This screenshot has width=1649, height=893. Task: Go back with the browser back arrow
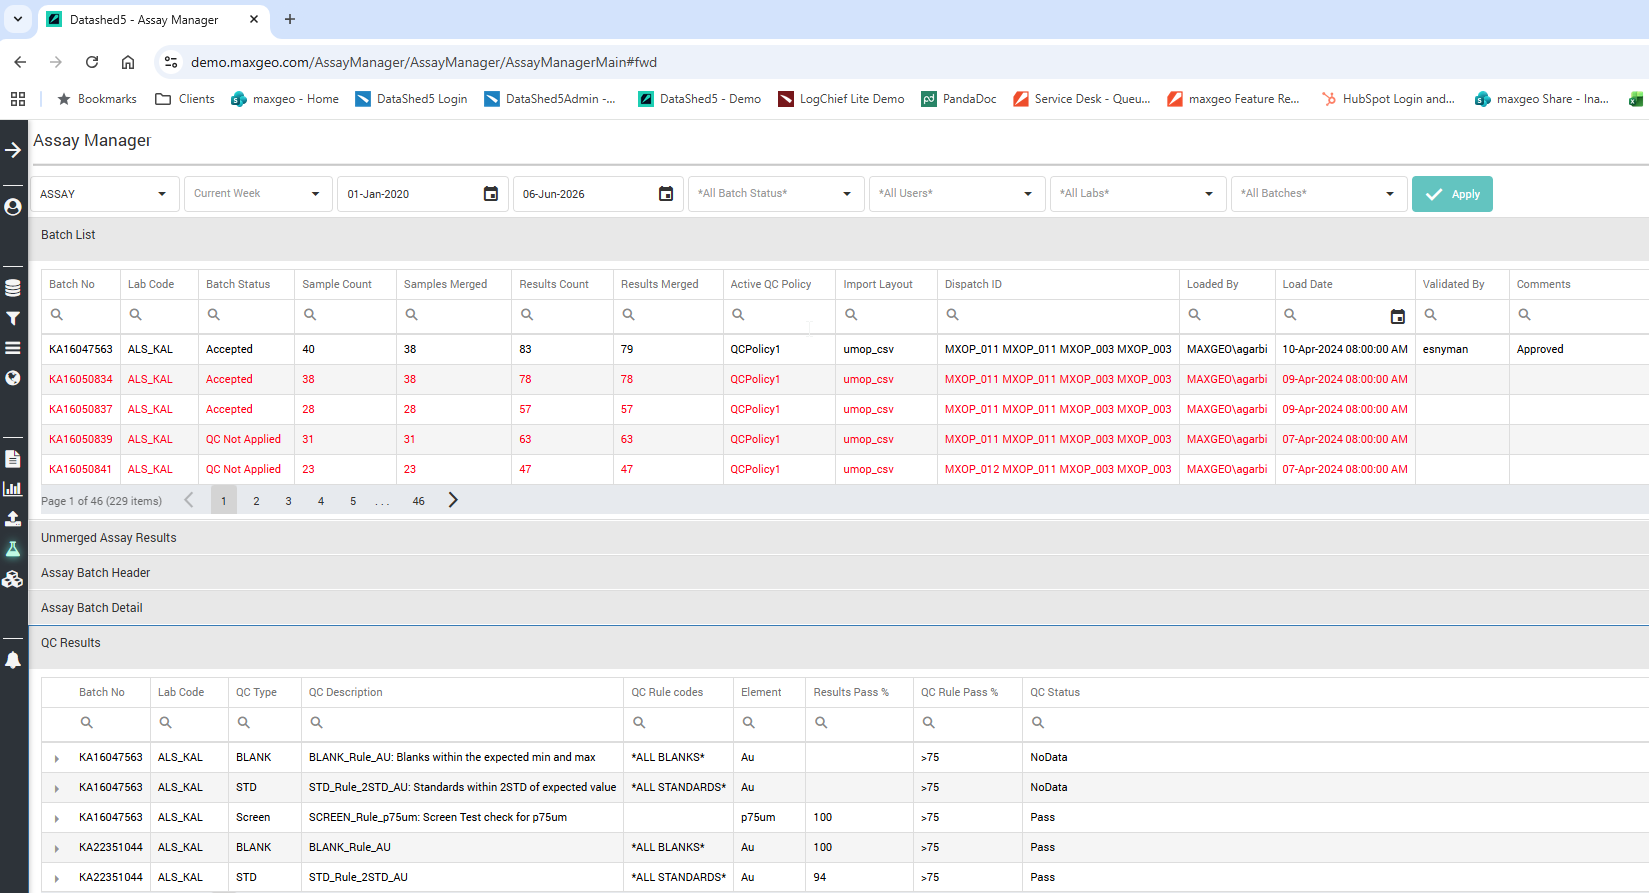20,62
